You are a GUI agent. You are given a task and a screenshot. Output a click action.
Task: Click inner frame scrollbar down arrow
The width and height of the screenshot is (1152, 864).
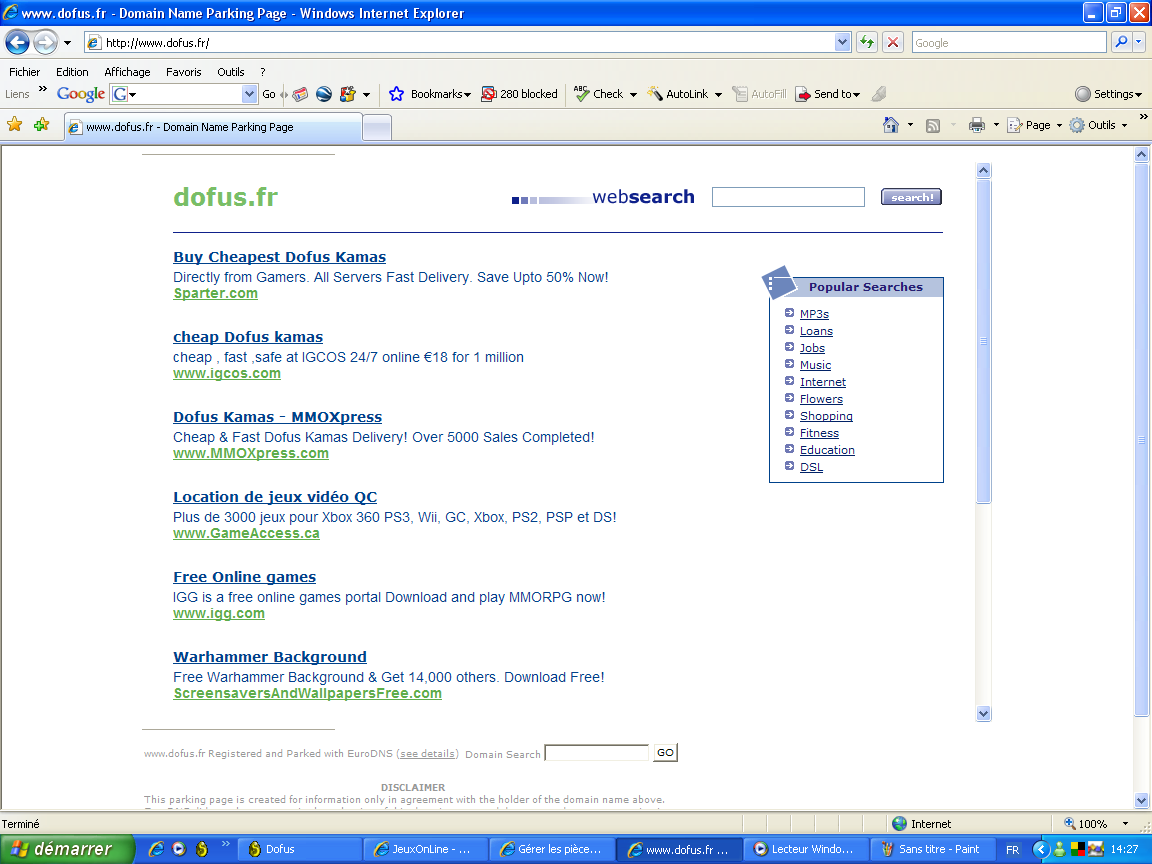point(984,713)
